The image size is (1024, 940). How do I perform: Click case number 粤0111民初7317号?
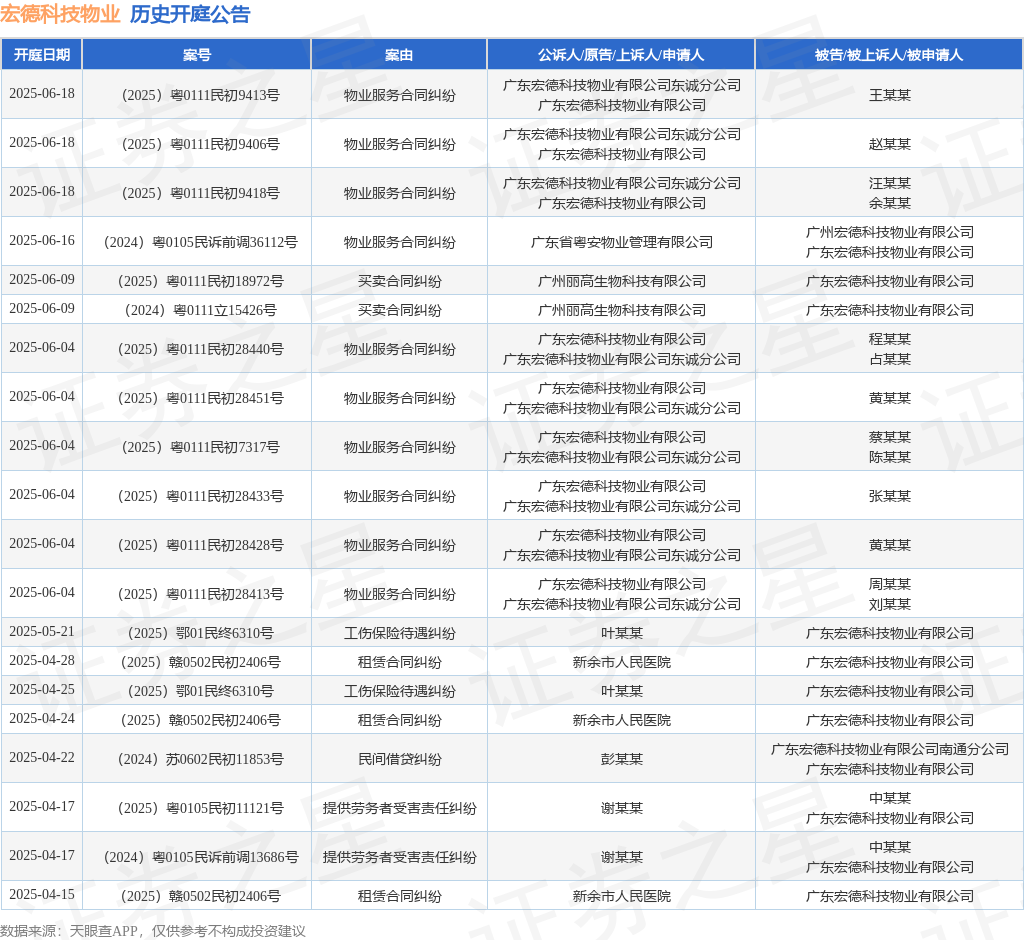tap(200, 447)
